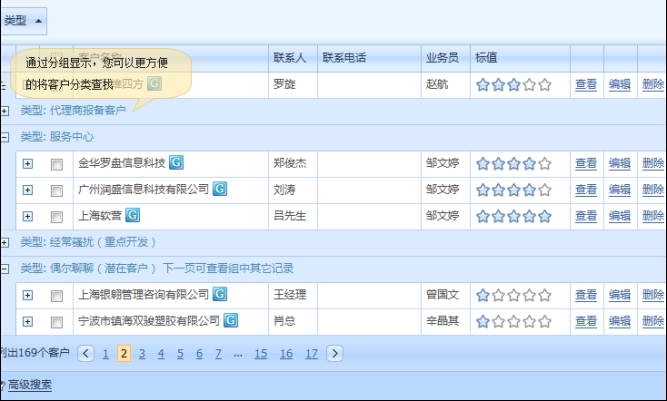The height and width of the screenshot is (401, 667).
Task: Tick checkbox for 广州润盛信息科技有限公司
Action: pyautogui.click(x=57, y=191)
